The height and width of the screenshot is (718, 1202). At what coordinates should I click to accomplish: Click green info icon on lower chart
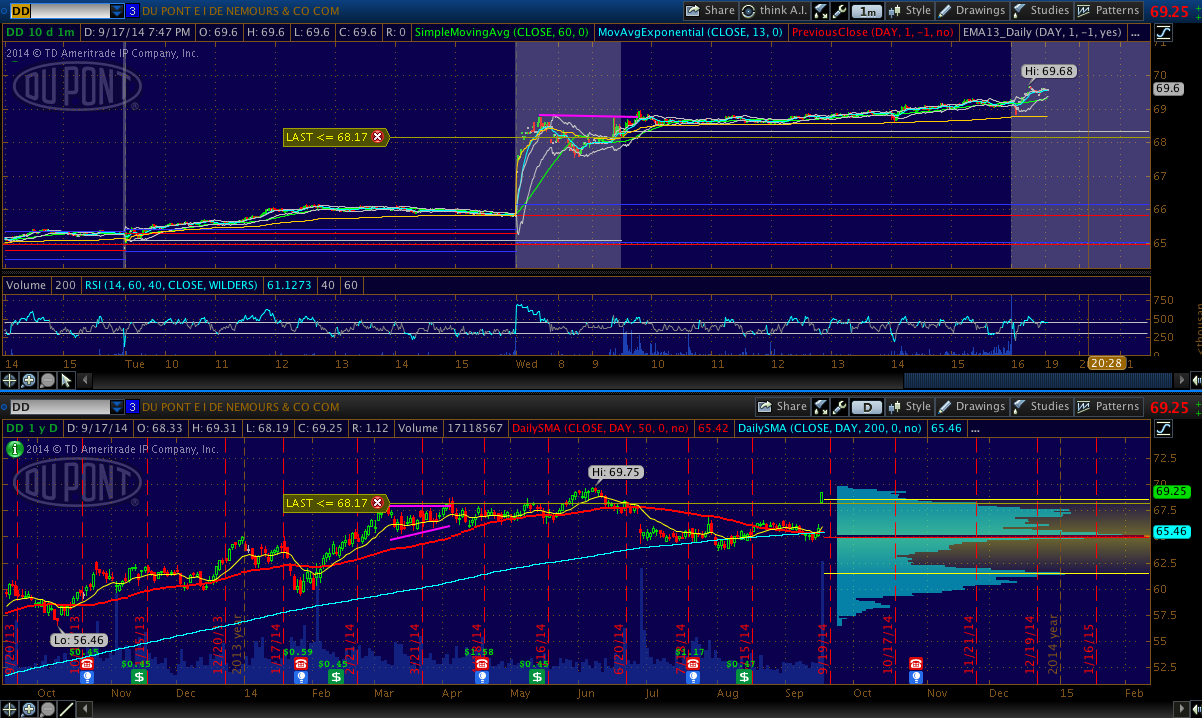click(x=14, y=450)
